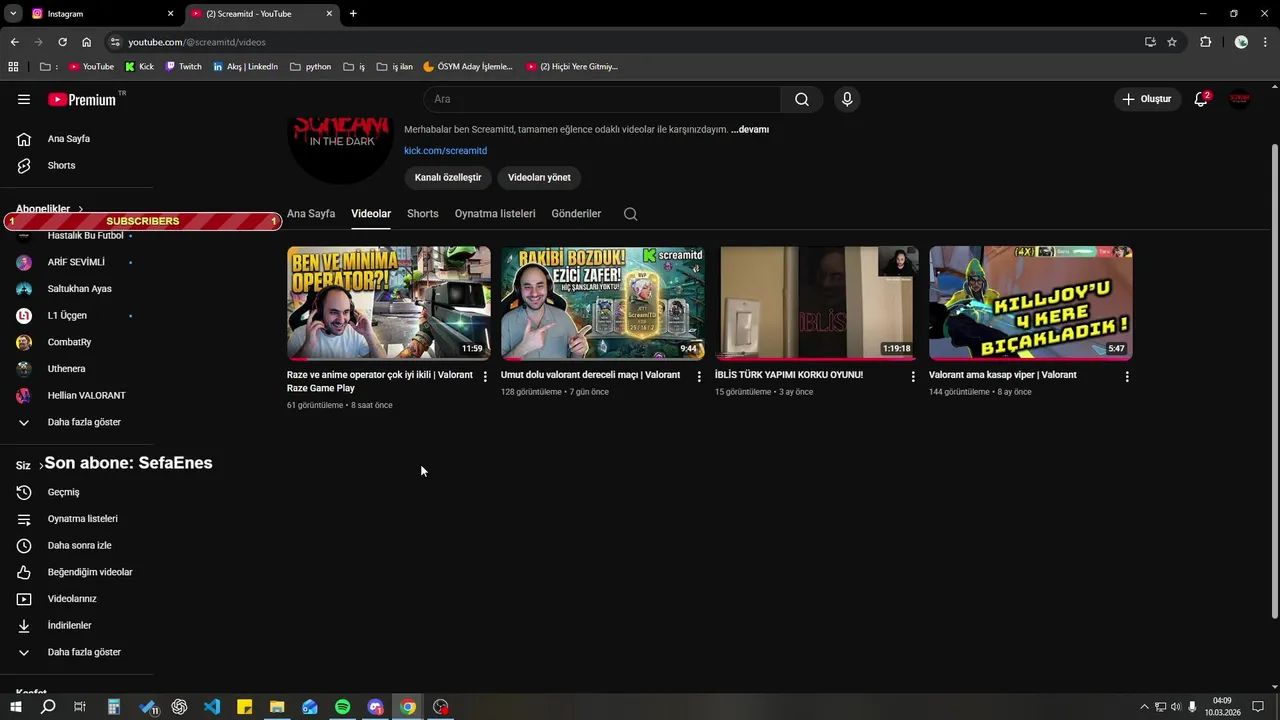The height and width of the screenshot is (720, 1280).
Task: Open options menu for Umut dolu valorant video
Action: (699, 377)
